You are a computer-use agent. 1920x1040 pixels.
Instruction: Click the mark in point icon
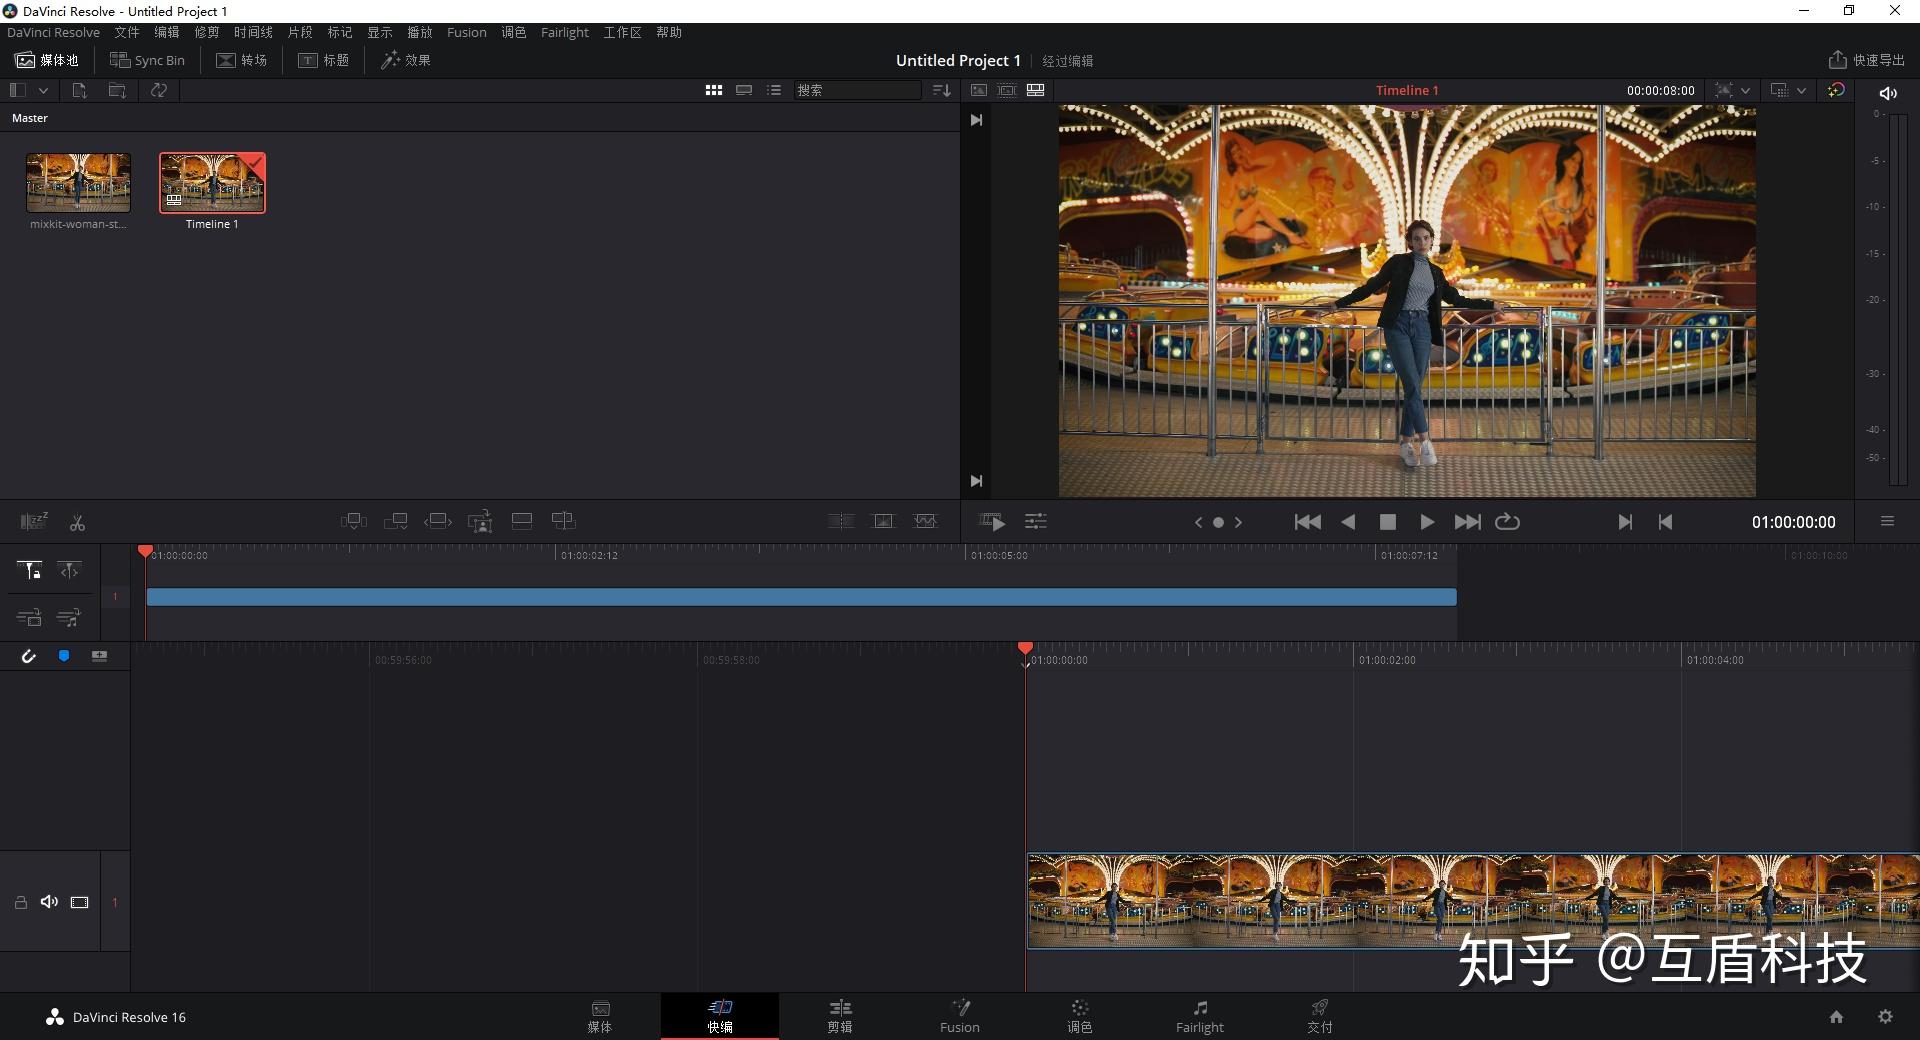(x=1625, y=522)
